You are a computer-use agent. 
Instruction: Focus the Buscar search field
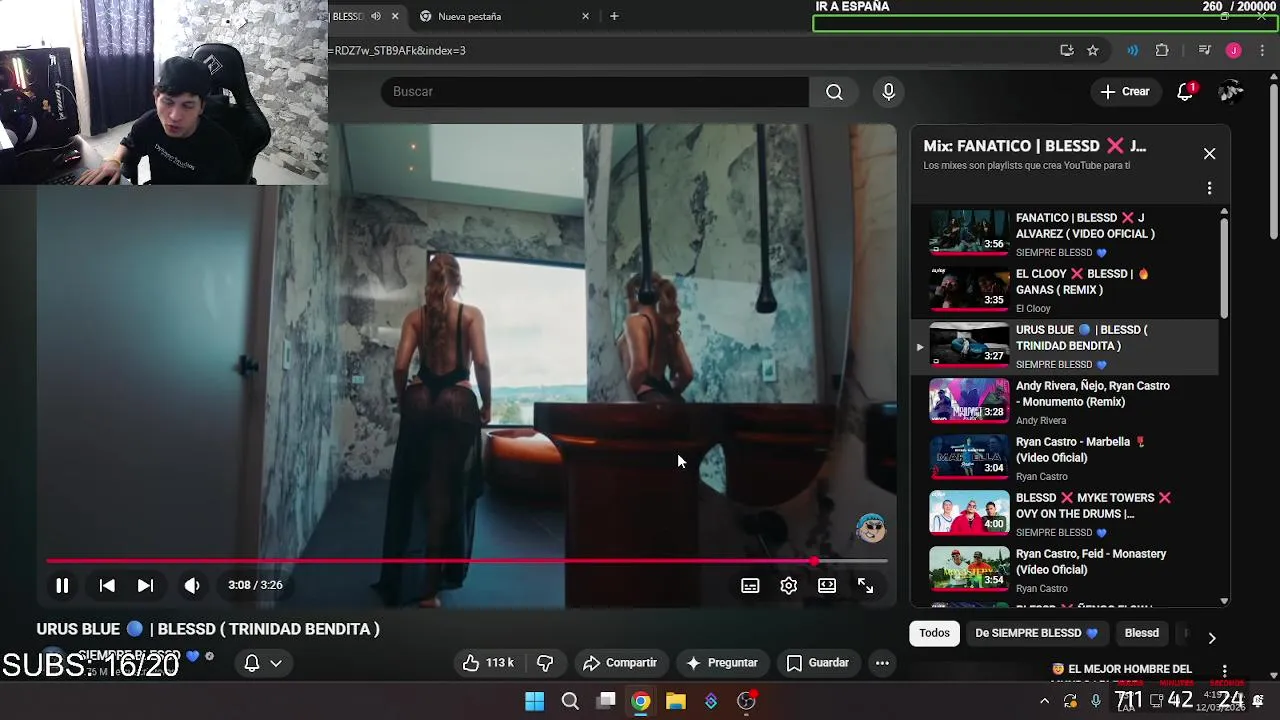[x=595, y=92]
